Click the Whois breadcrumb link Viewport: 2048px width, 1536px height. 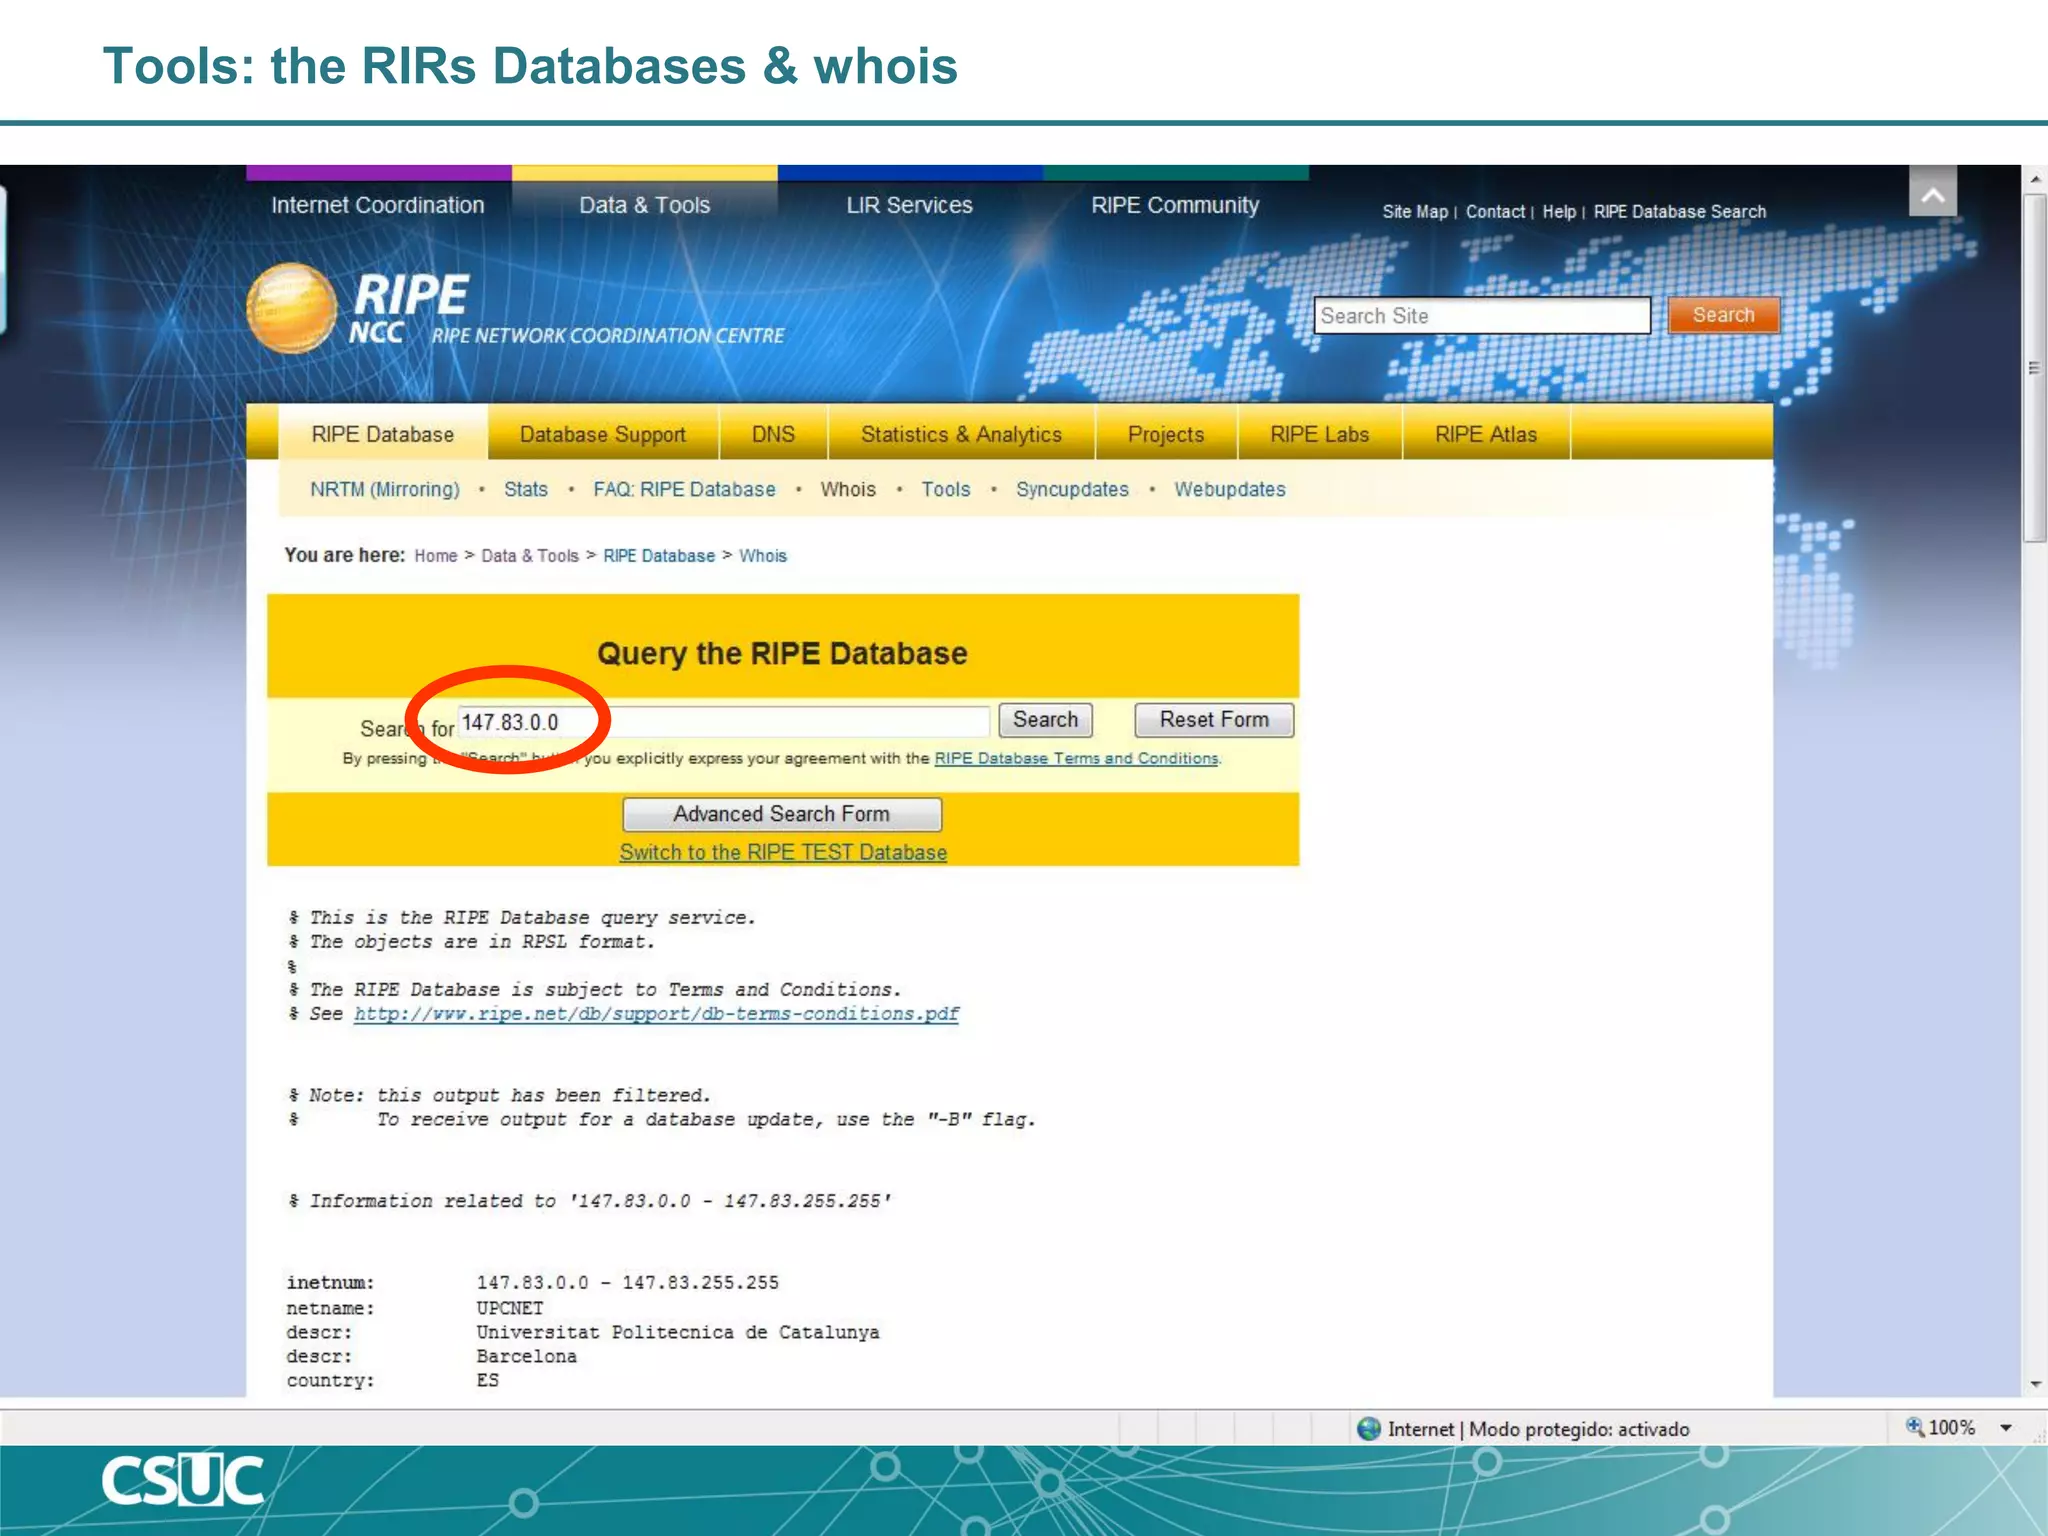point(763,556)
